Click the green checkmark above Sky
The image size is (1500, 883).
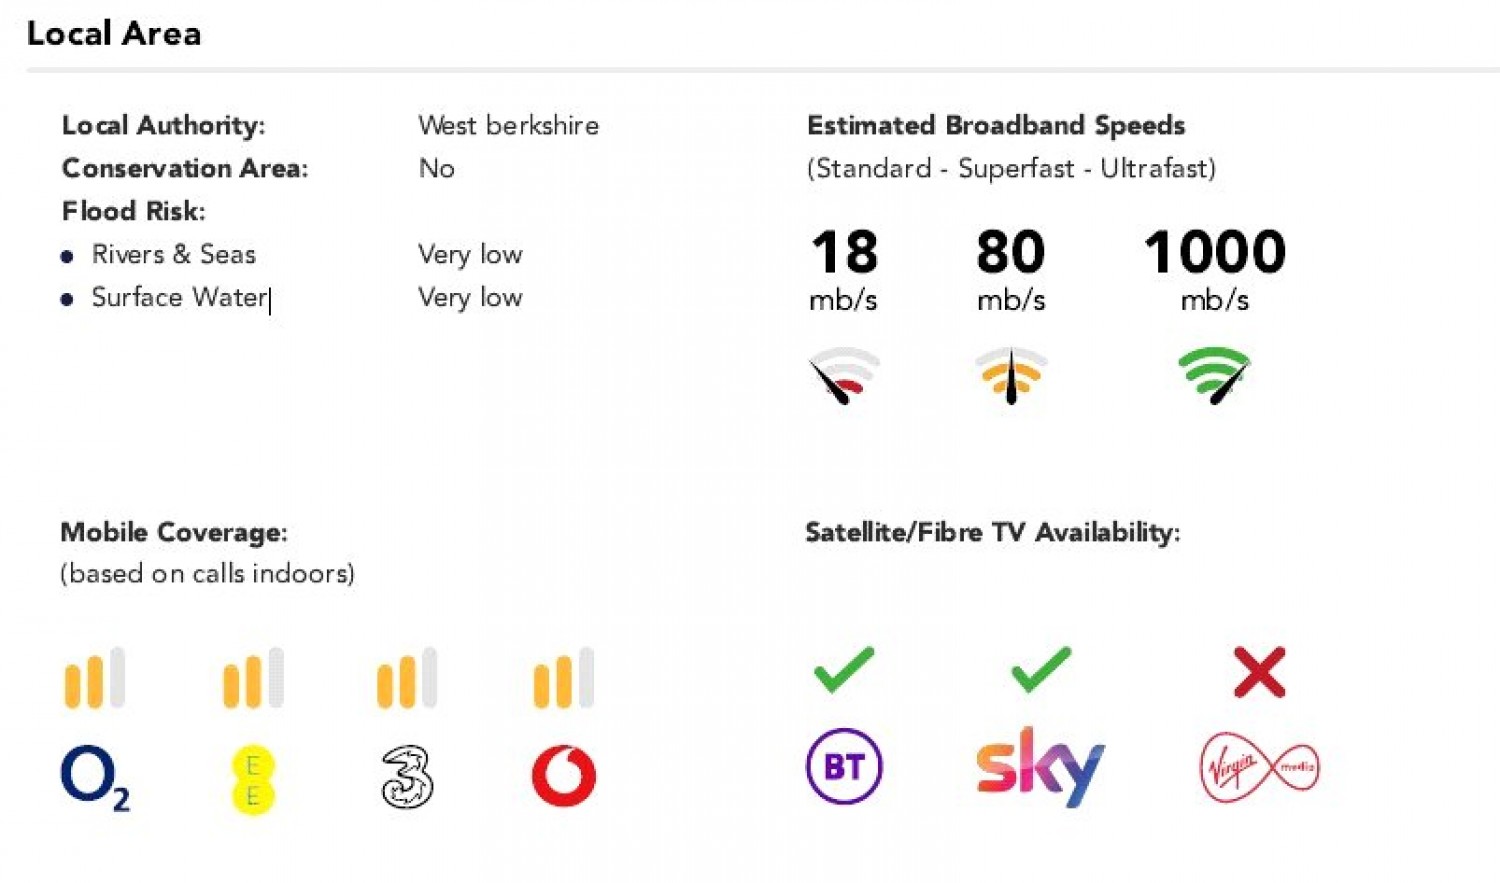pyautogui.click(x=1040, y=670)
